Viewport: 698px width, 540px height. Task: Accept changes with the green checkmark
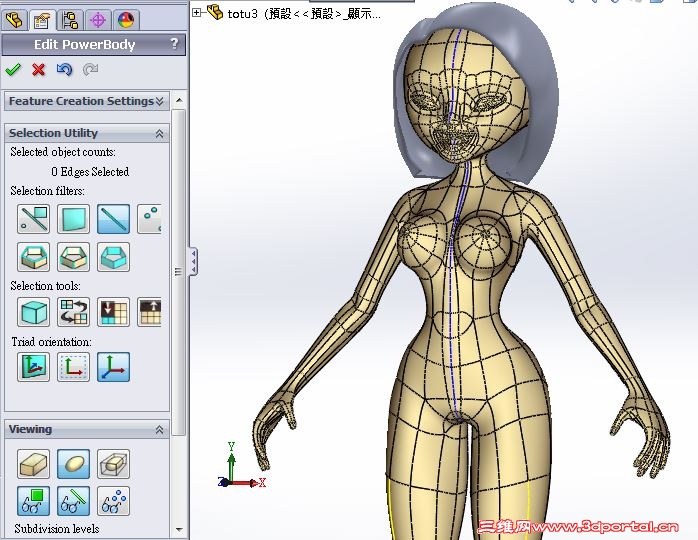point(13,69)
